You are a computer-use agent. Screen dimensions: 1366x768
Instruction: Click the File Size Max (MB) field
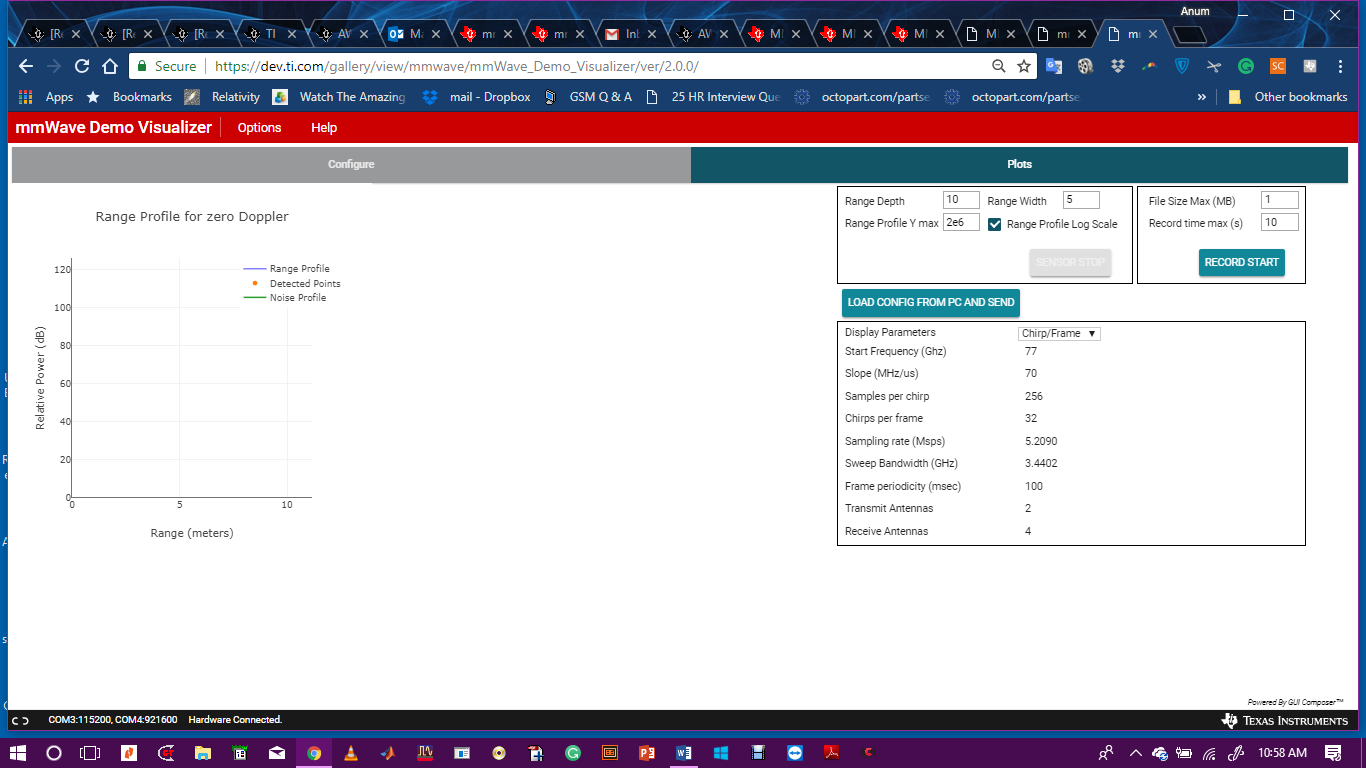tap(1280, 200)
